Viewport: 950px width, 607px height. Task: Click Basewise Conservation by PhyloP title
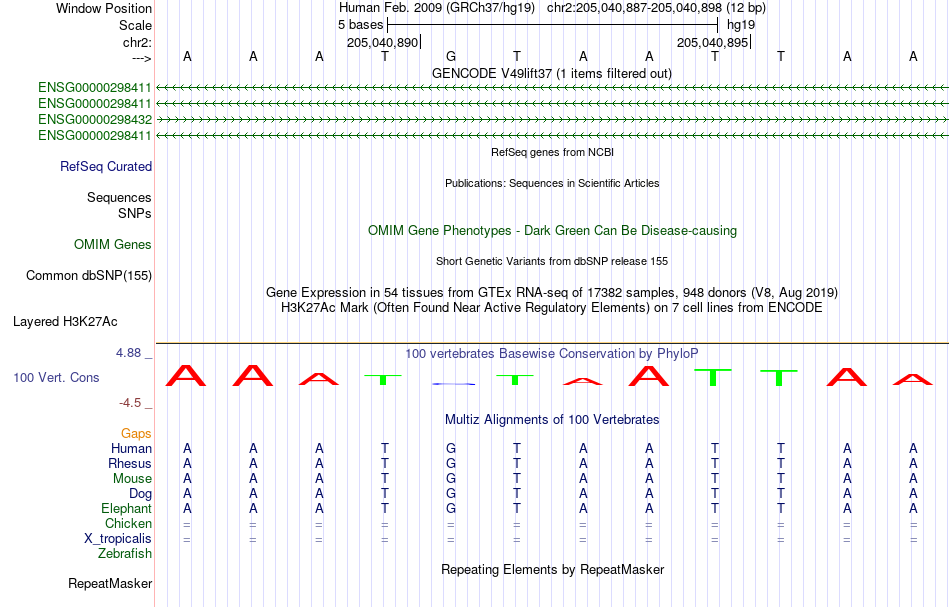(552, 353)
